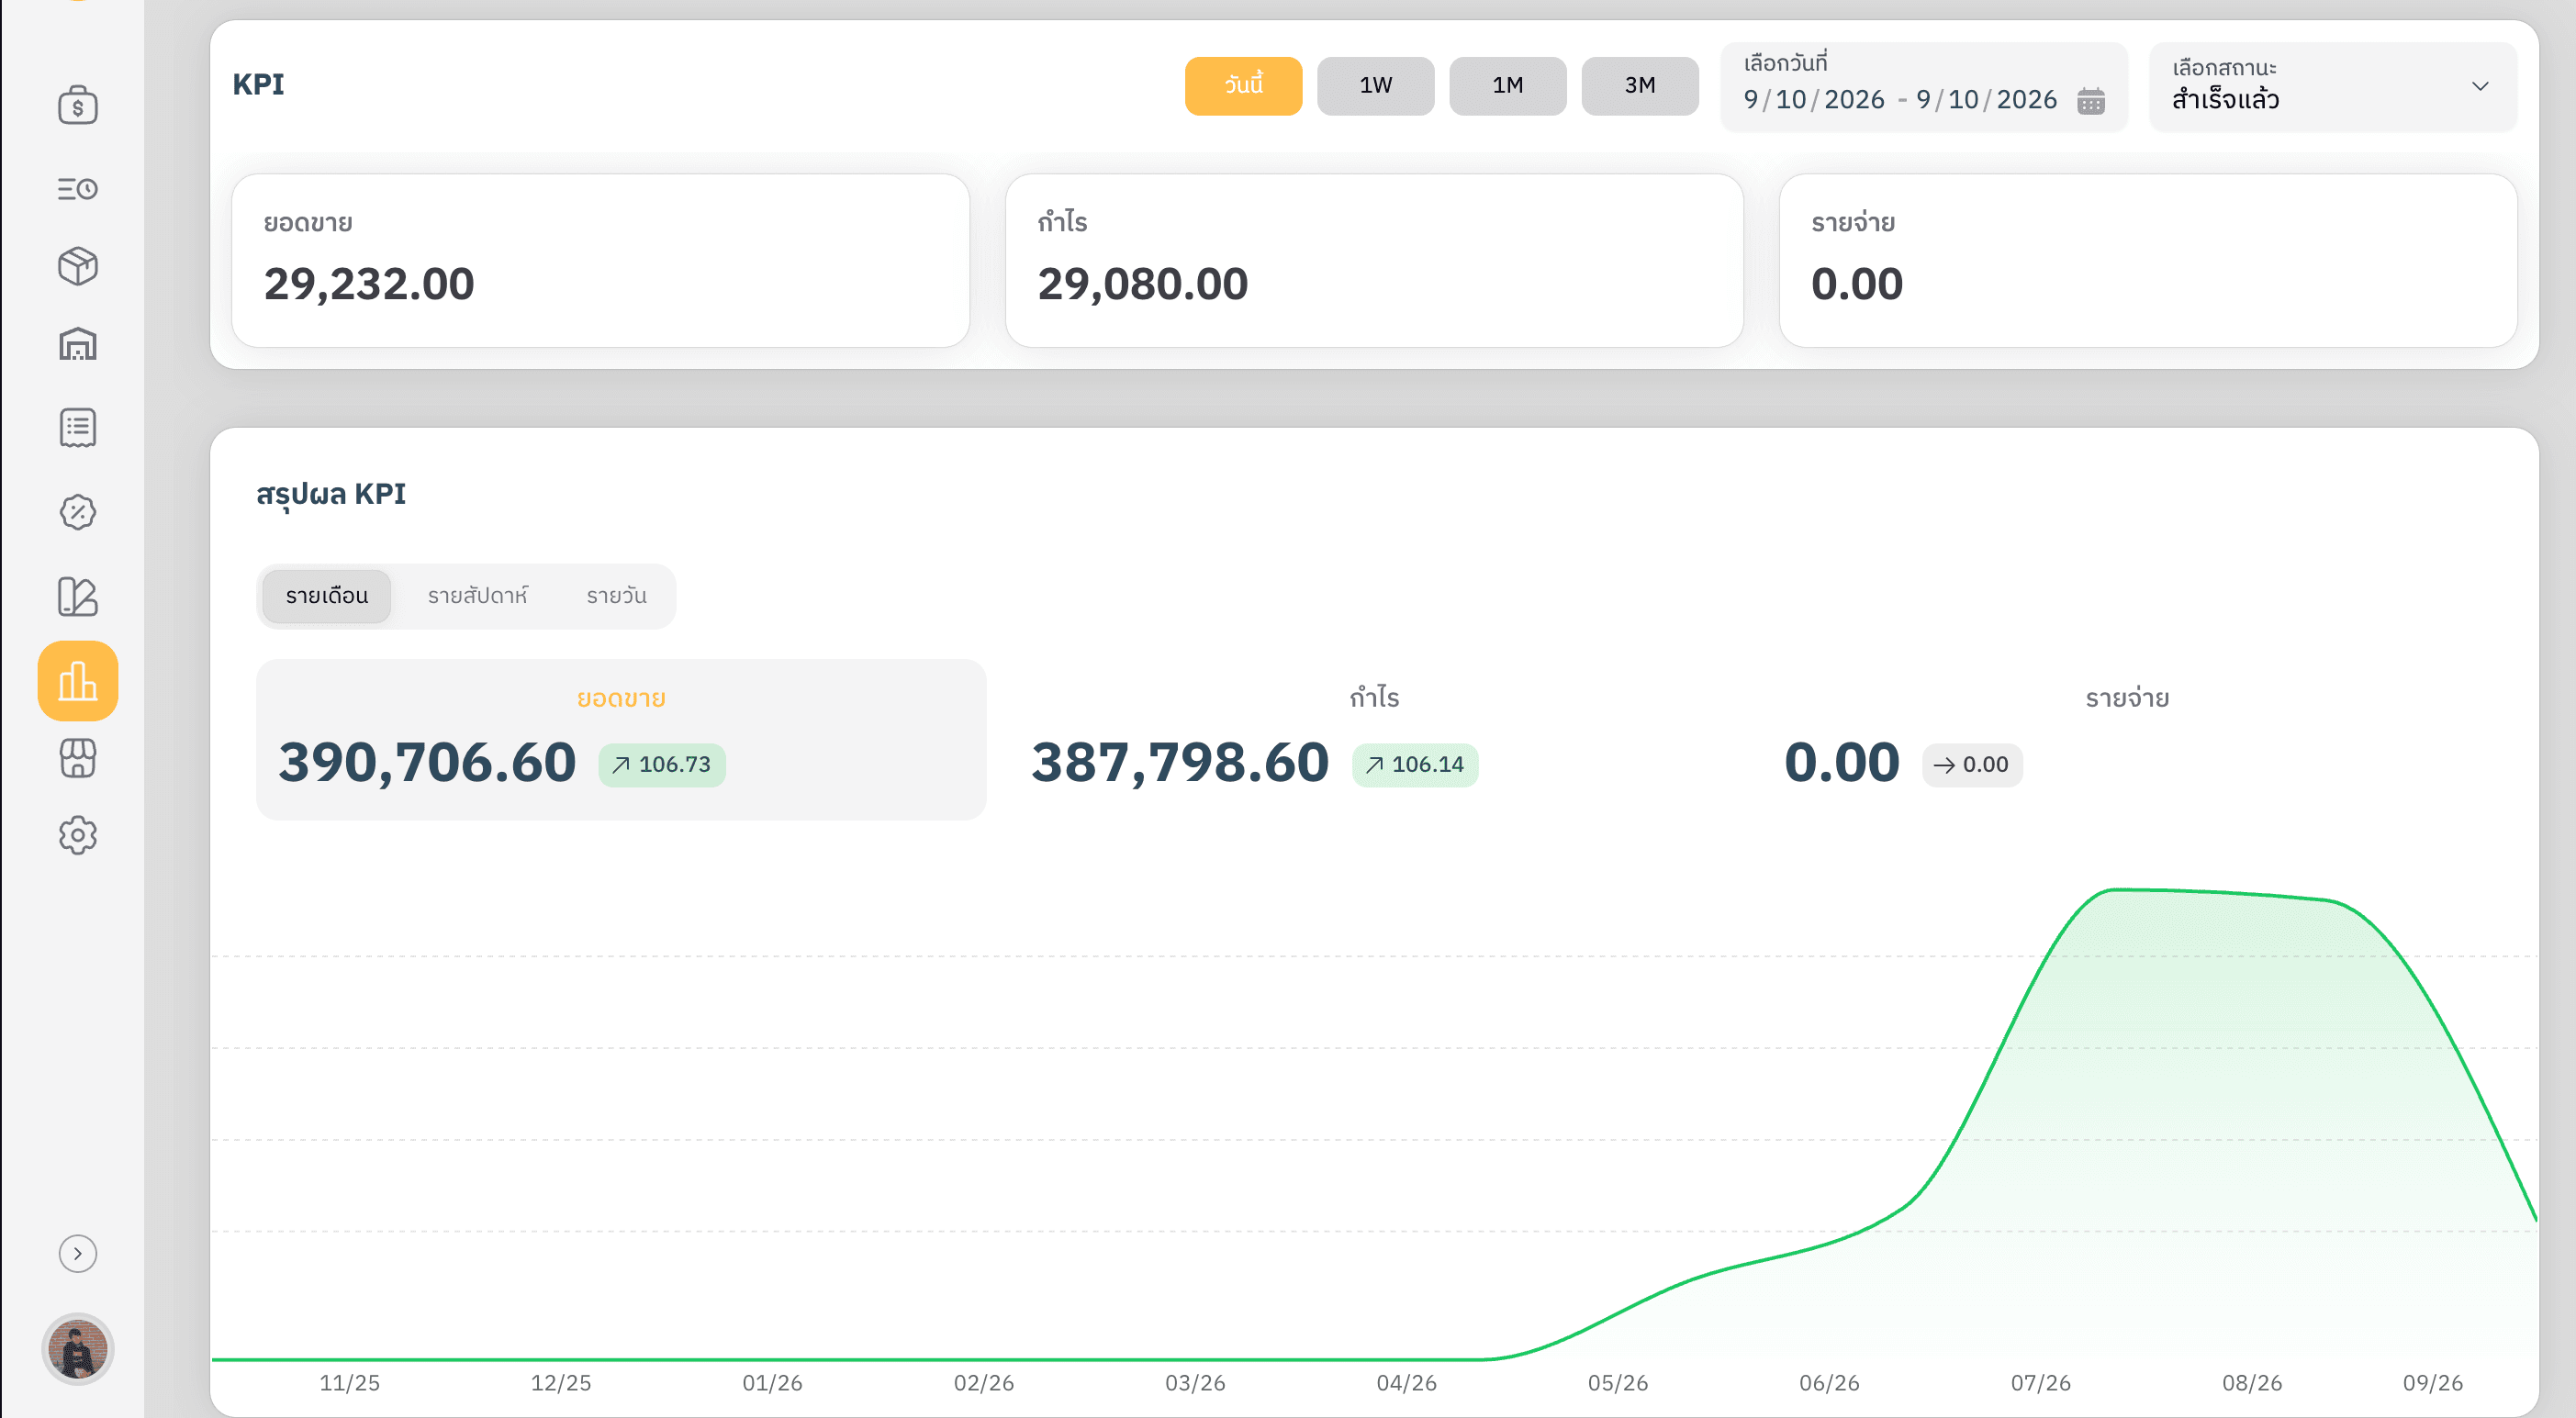This screenshot has width=2576, height=1418.
Task: Open the storefront shop icon in sidebar
Action: 77,758
